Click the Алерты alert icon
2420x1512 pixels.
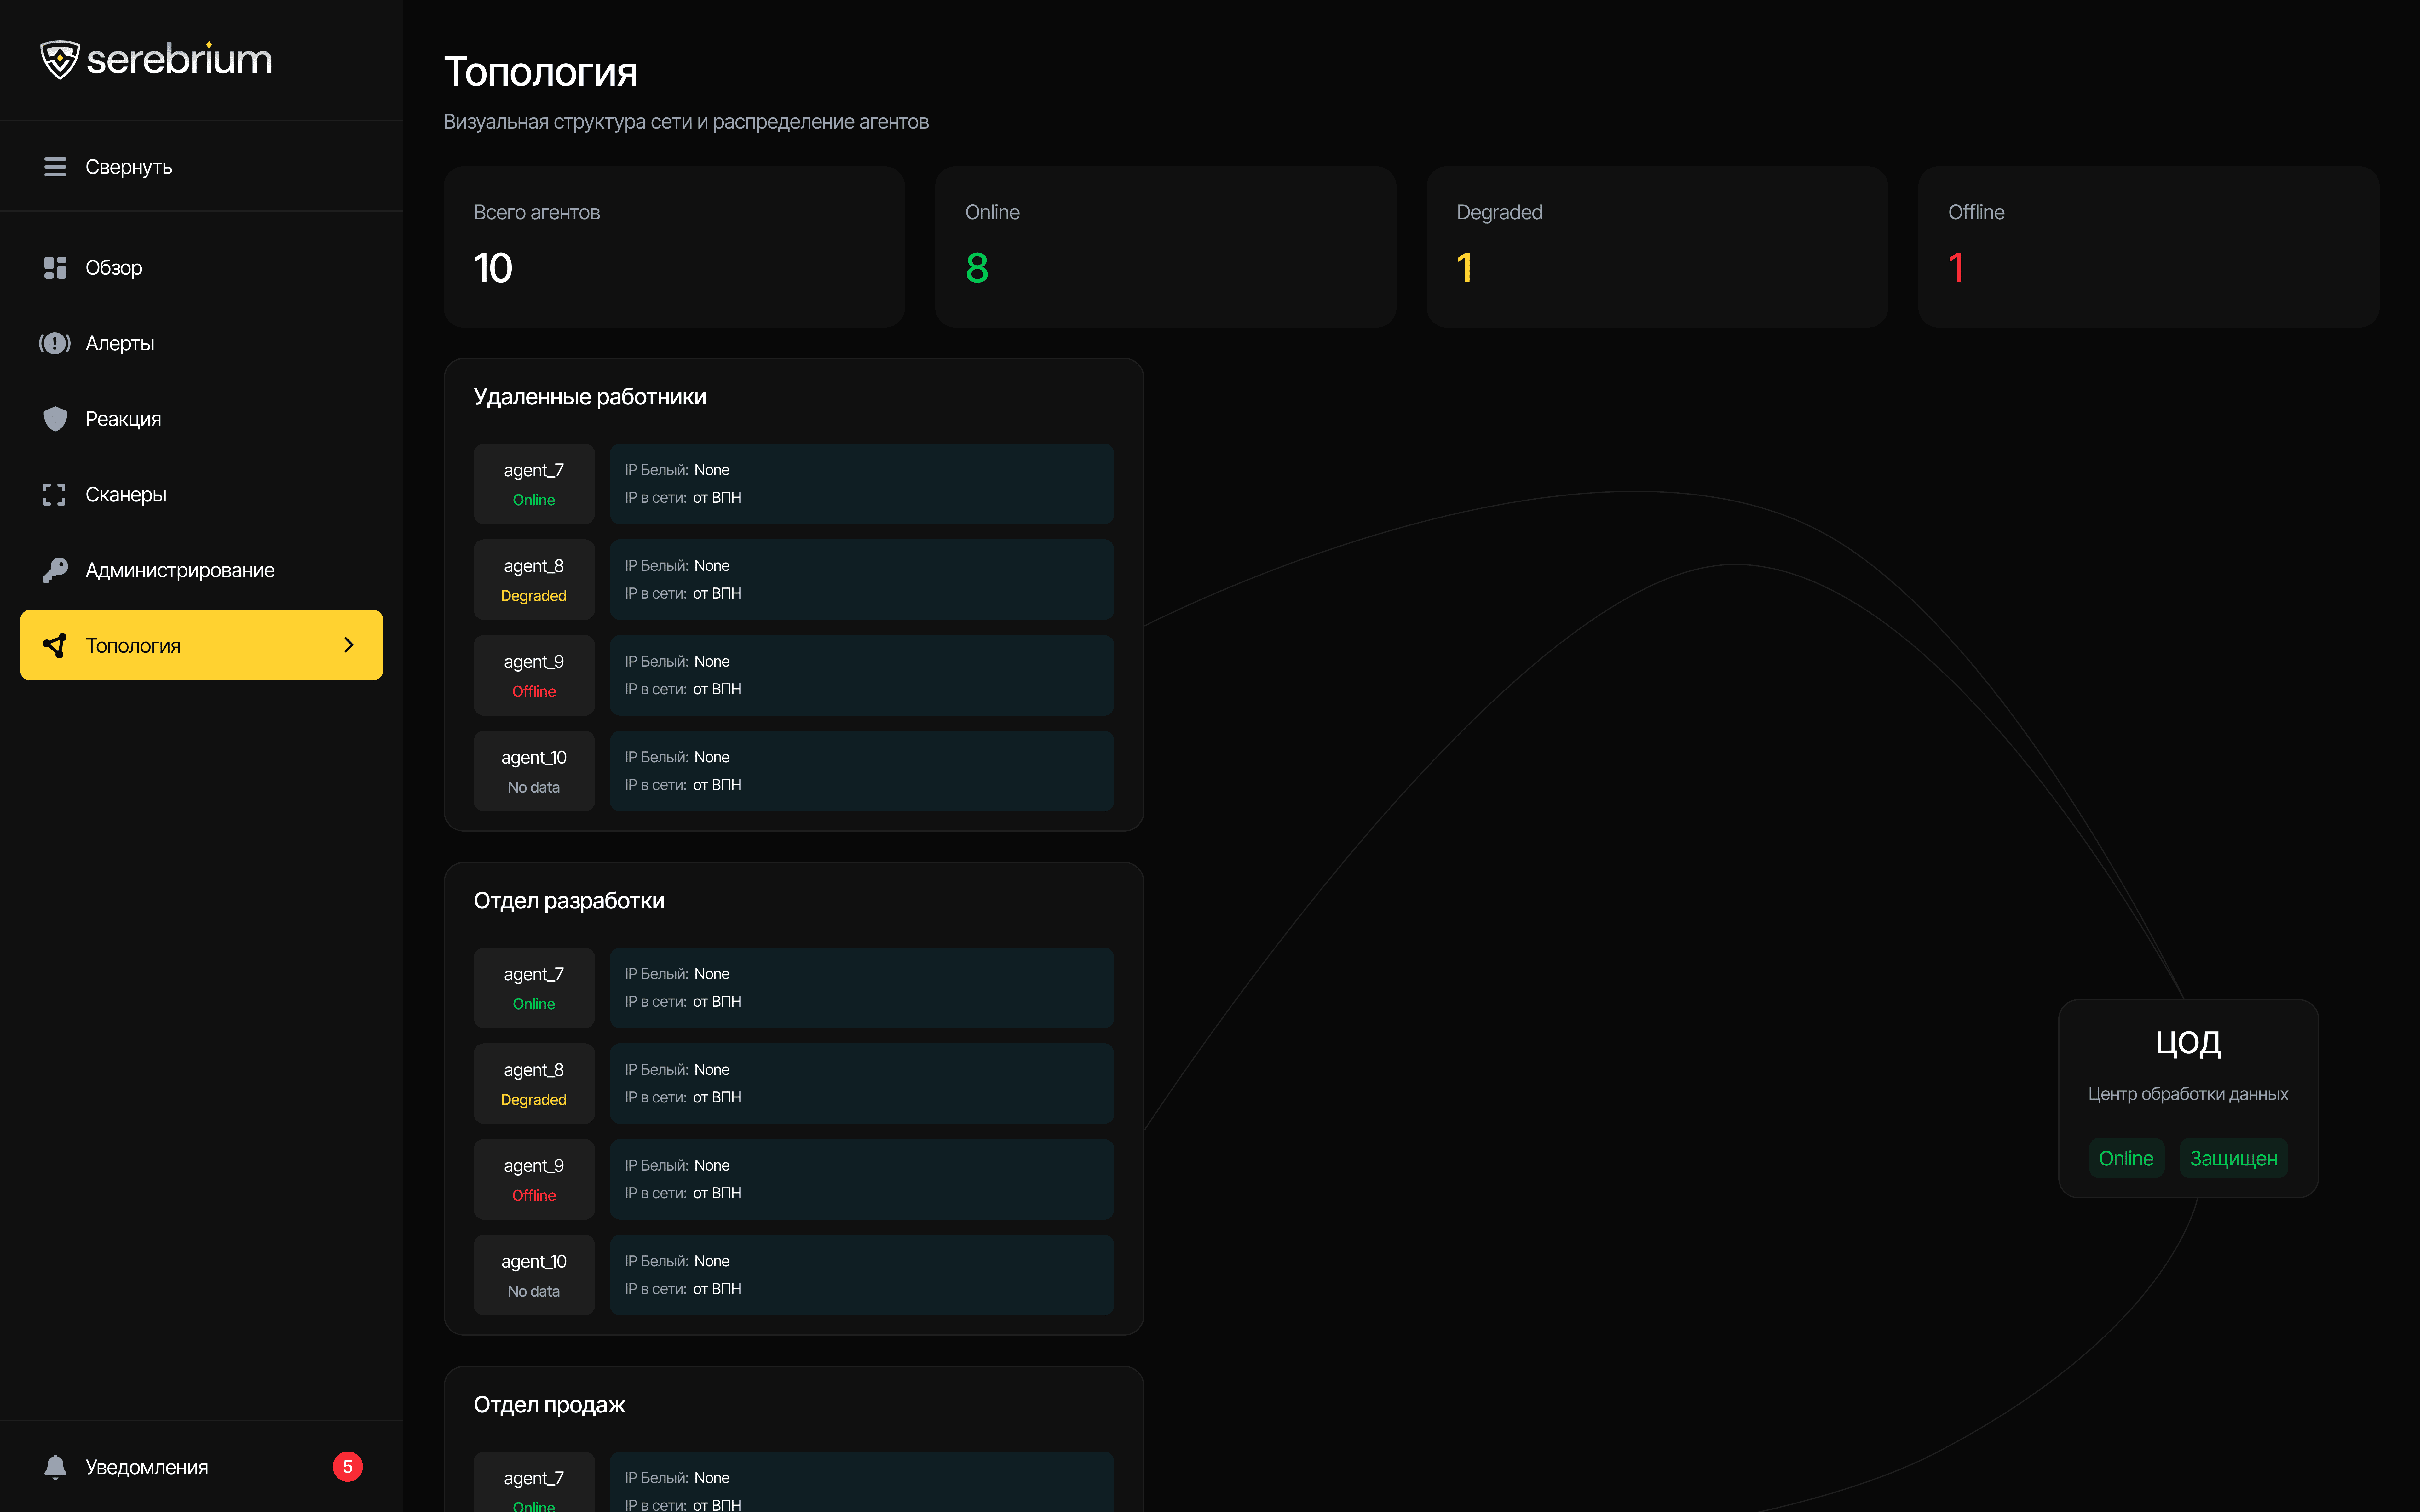click(x=55, y=343)
